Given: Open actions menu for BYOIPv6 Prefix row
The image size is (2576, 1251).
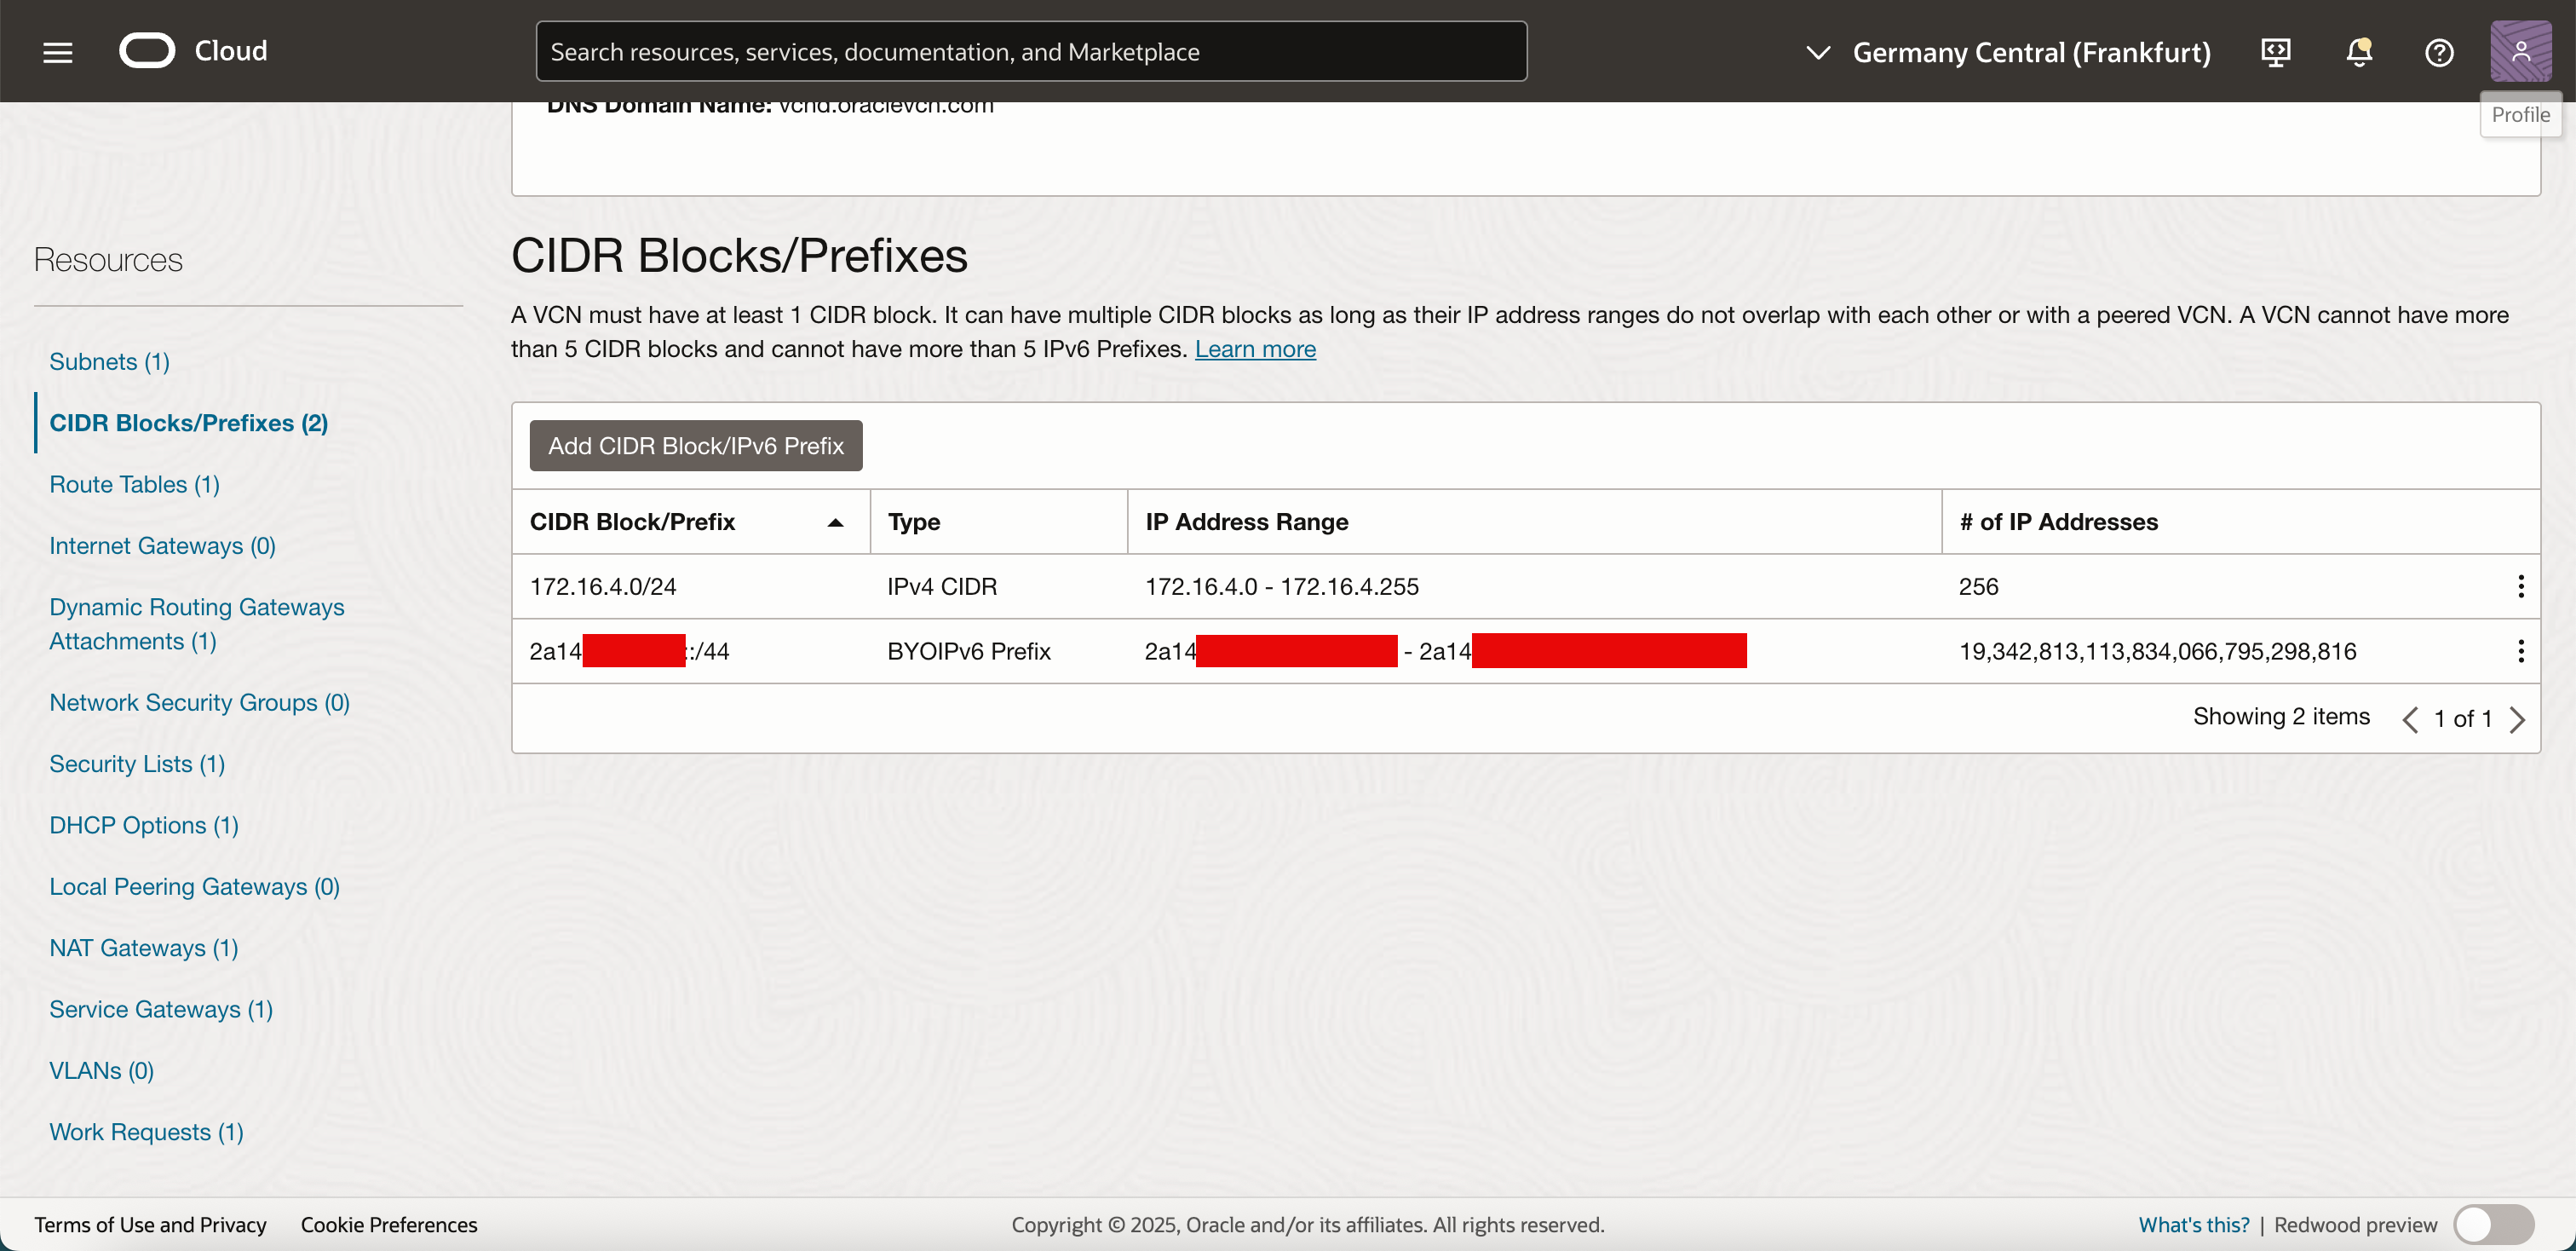Looking at the screenshot, I should point(2520,651).
